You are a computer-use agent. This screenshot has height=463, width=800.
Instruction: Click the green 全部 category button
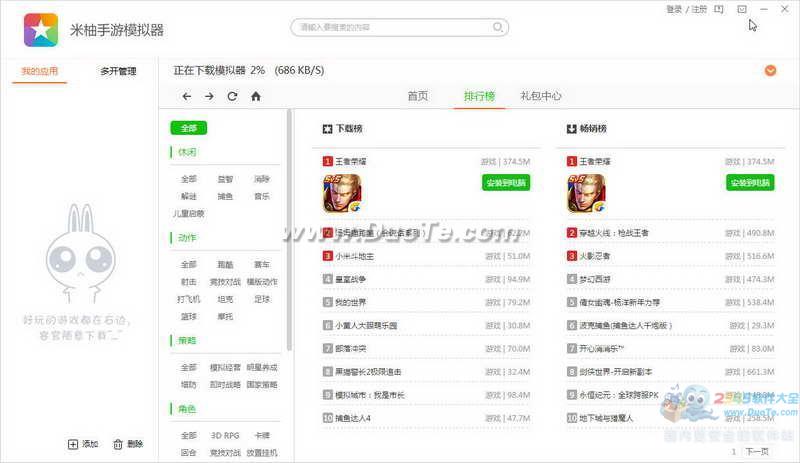(189, 128)
